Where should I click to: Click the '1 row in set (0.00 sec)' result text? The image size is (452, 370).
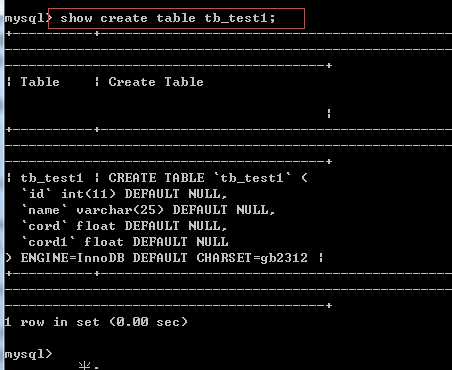click(x=96, y=322)
